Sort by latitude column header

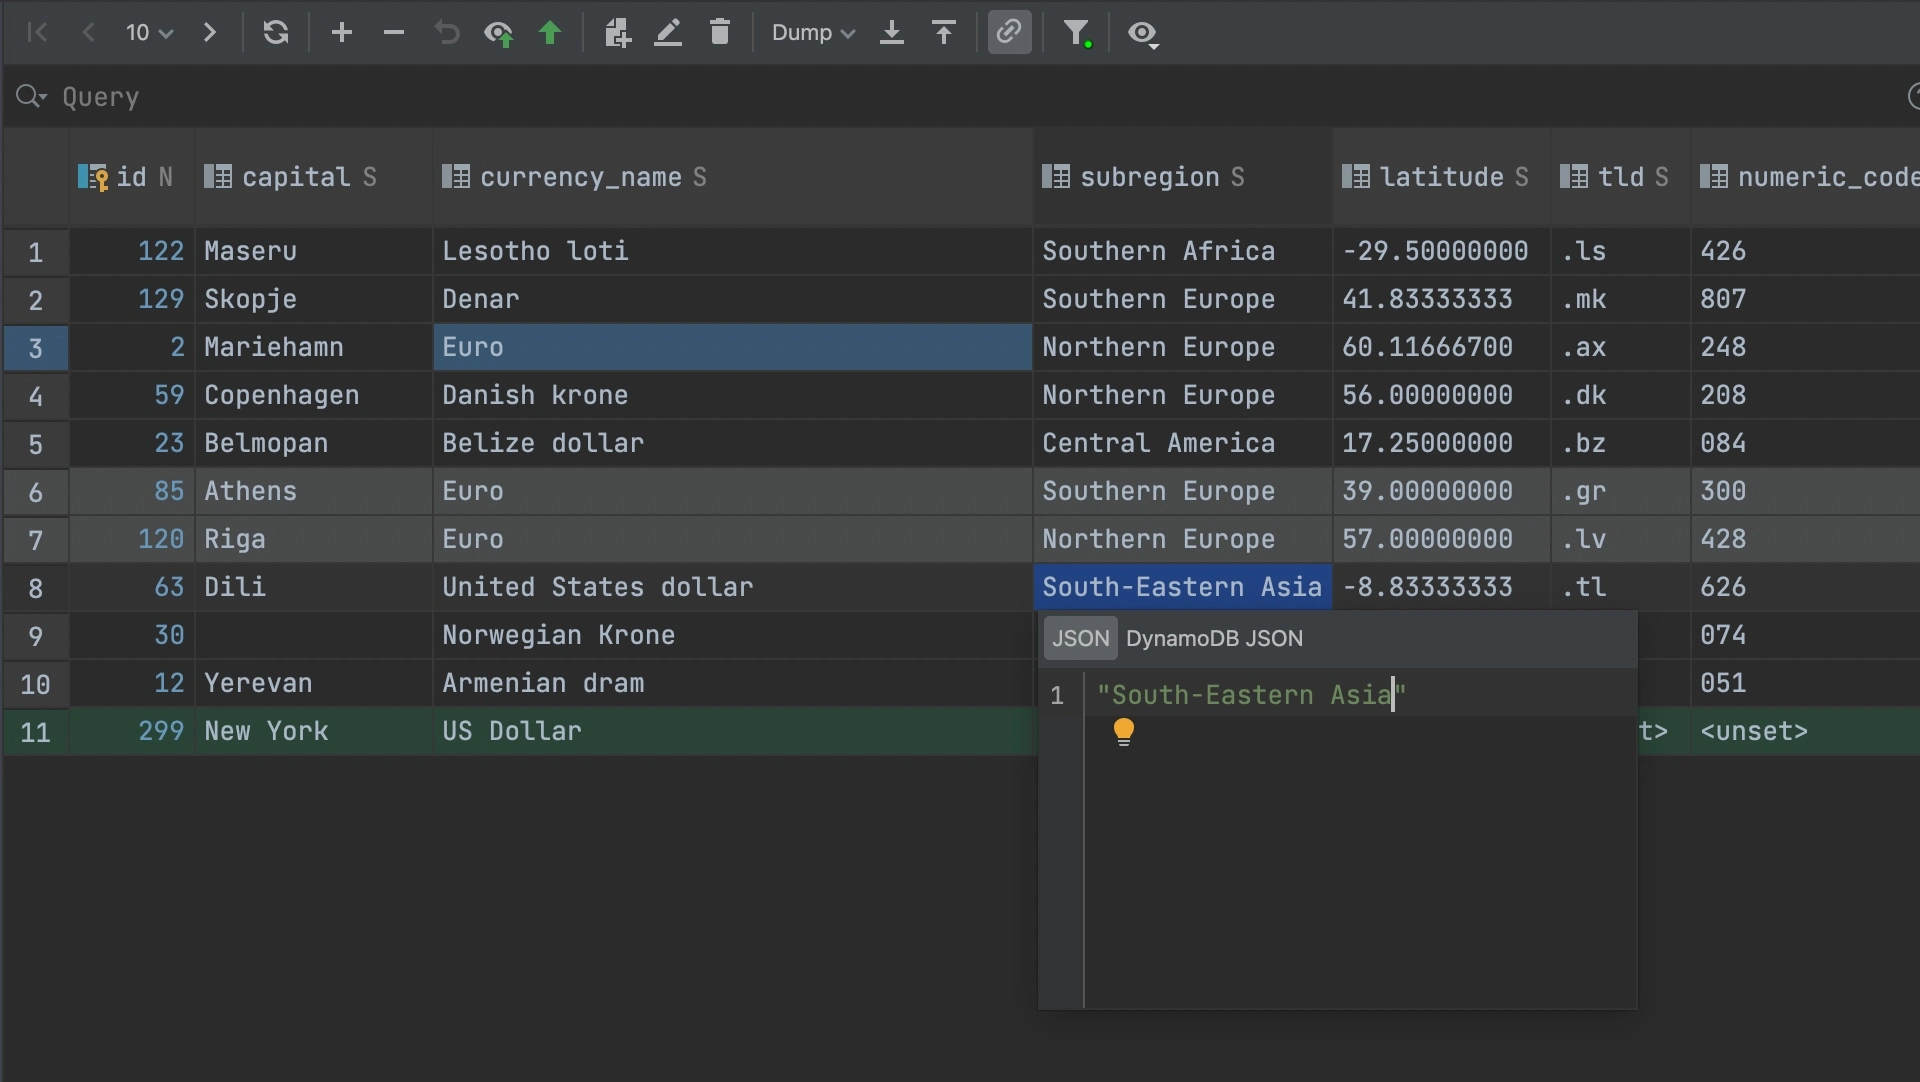pos(1441,177)
